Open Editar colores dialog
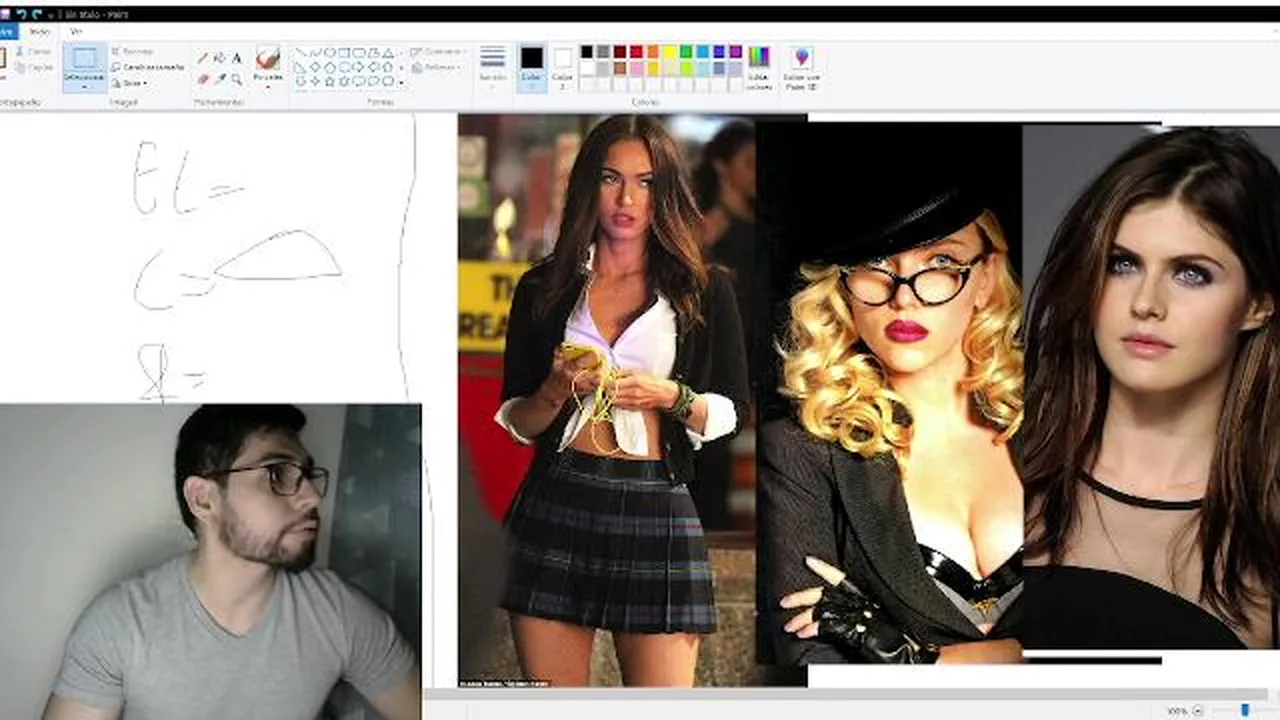The height and width of the screenshot is (720, 1280). pyautogui.click(x=760, y=66)
